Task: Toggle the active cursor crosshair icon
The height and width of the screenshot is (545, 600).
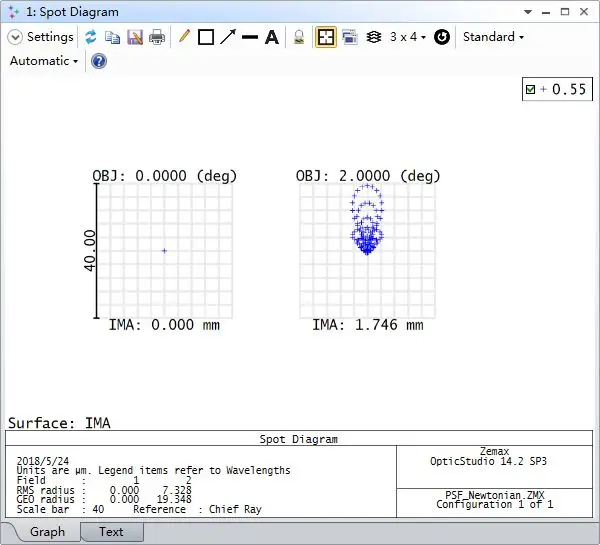Action: point(326,37)
